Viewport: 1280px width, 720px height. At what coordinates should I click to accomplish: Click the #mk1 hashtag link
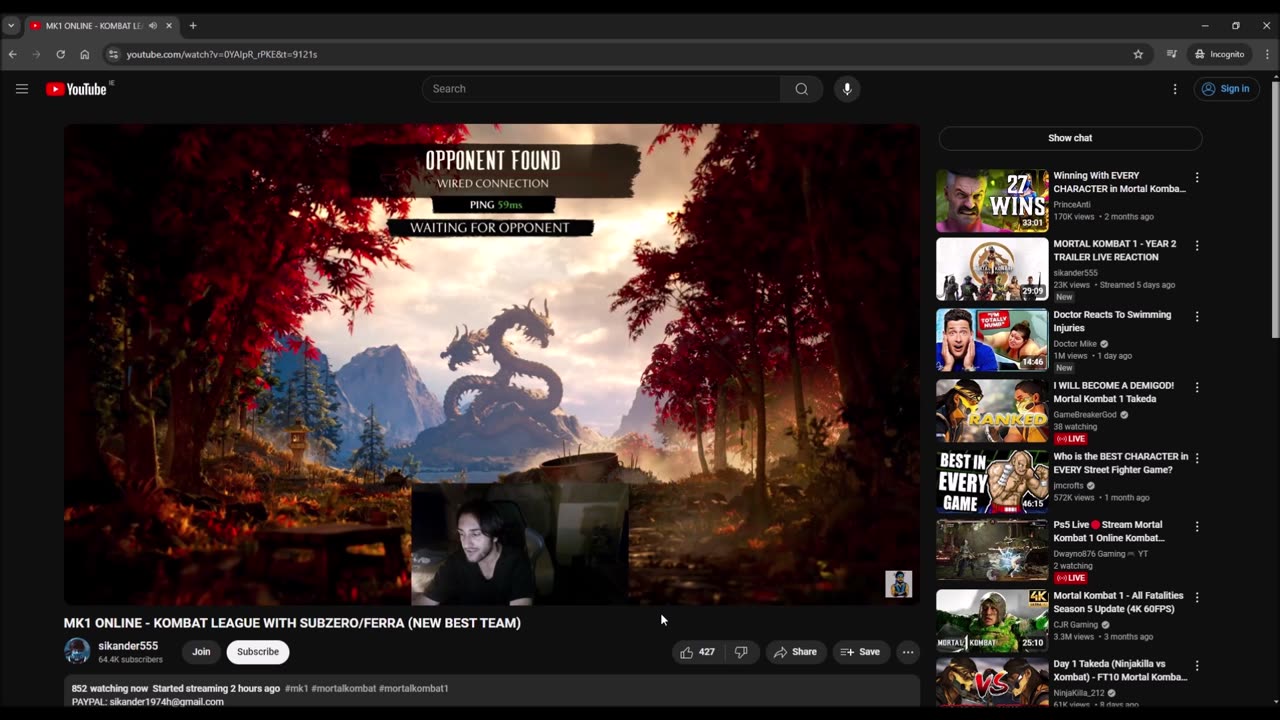point(297,688)
